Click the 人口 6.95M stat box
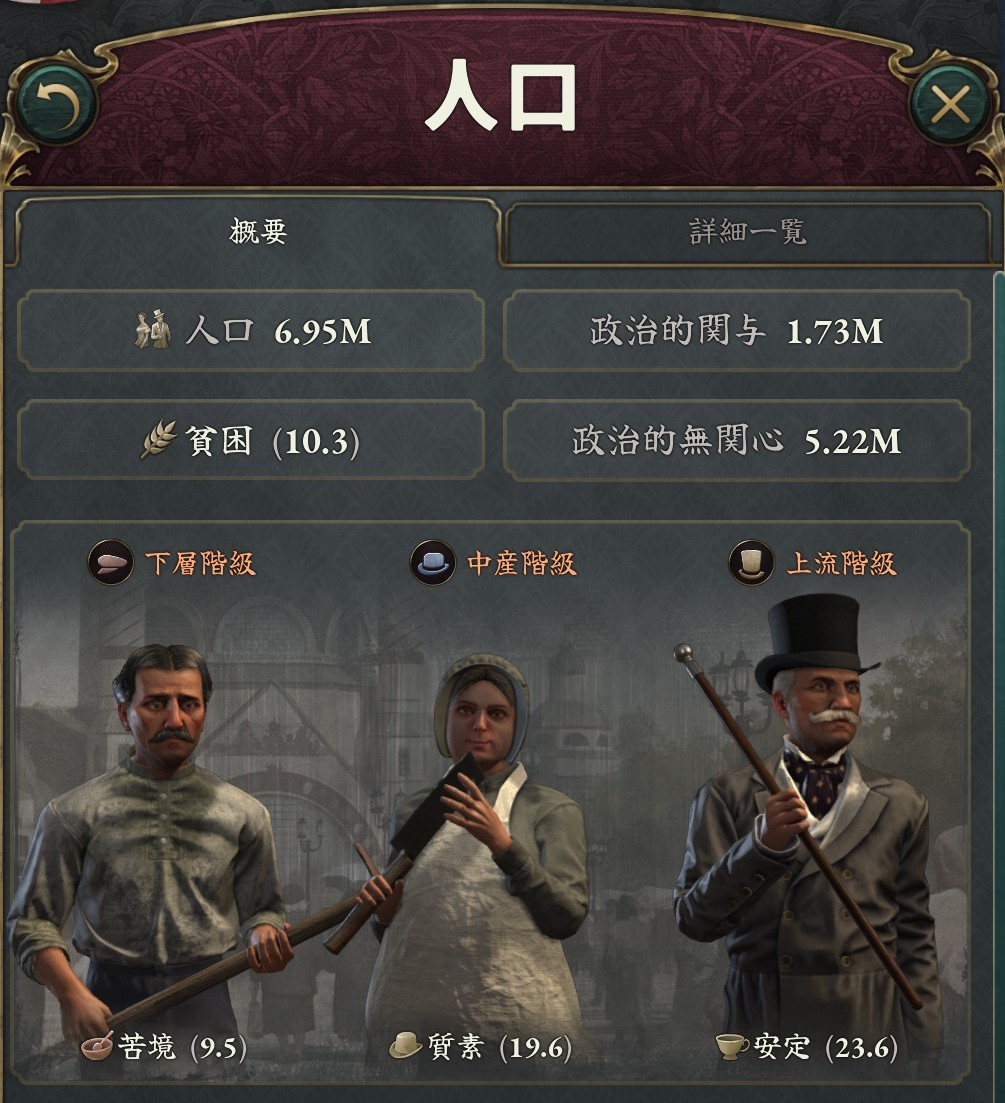This screenshot has width=1005, height=1103. (251, 331)
